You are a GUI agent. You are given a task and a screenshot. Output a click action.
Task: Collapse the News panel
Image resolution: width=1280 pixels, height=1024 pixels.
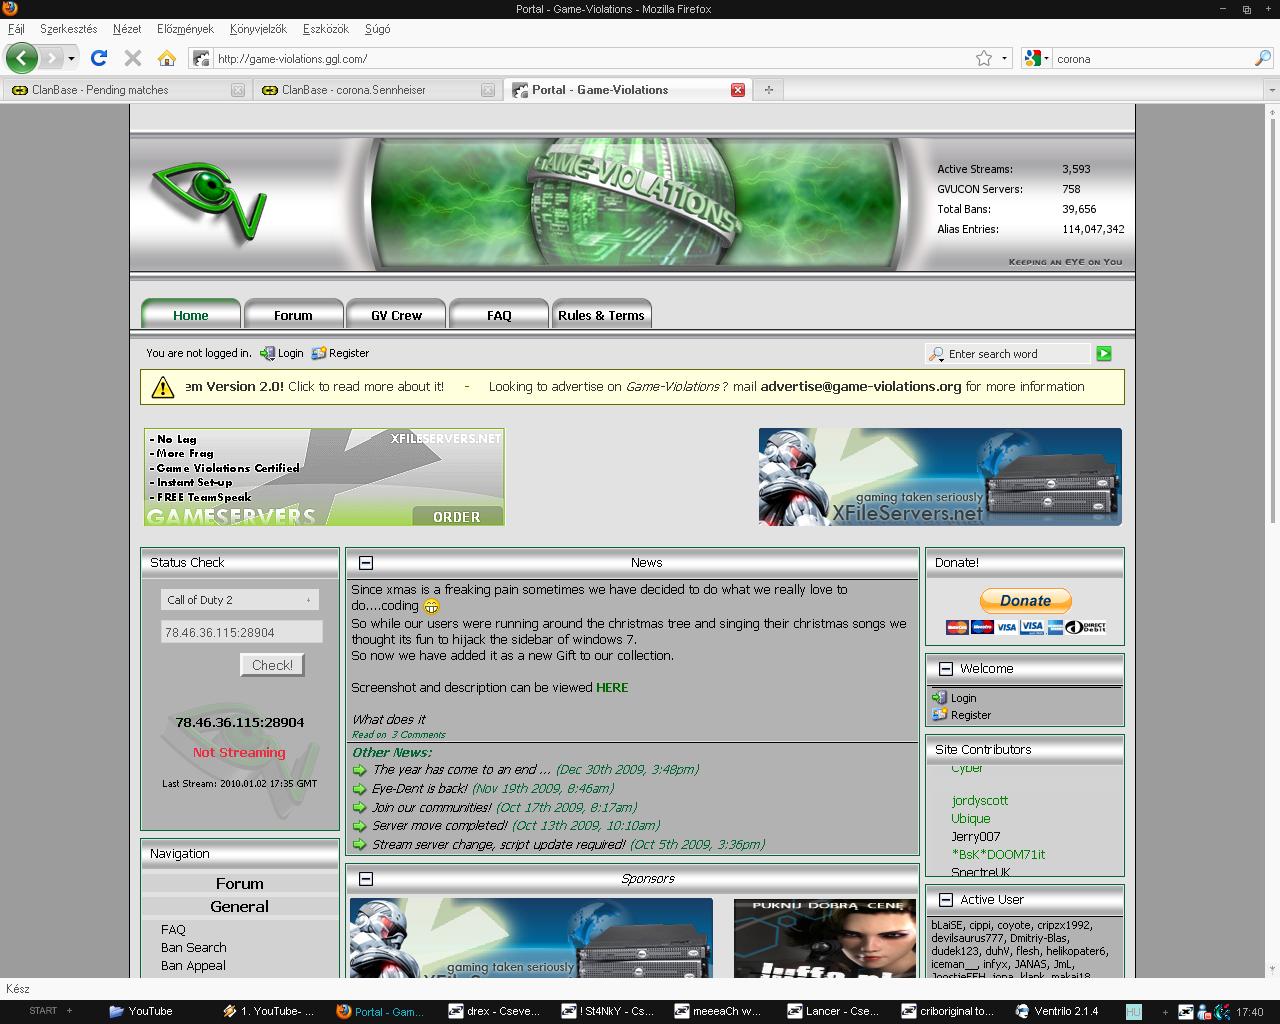tap(366, 563)
